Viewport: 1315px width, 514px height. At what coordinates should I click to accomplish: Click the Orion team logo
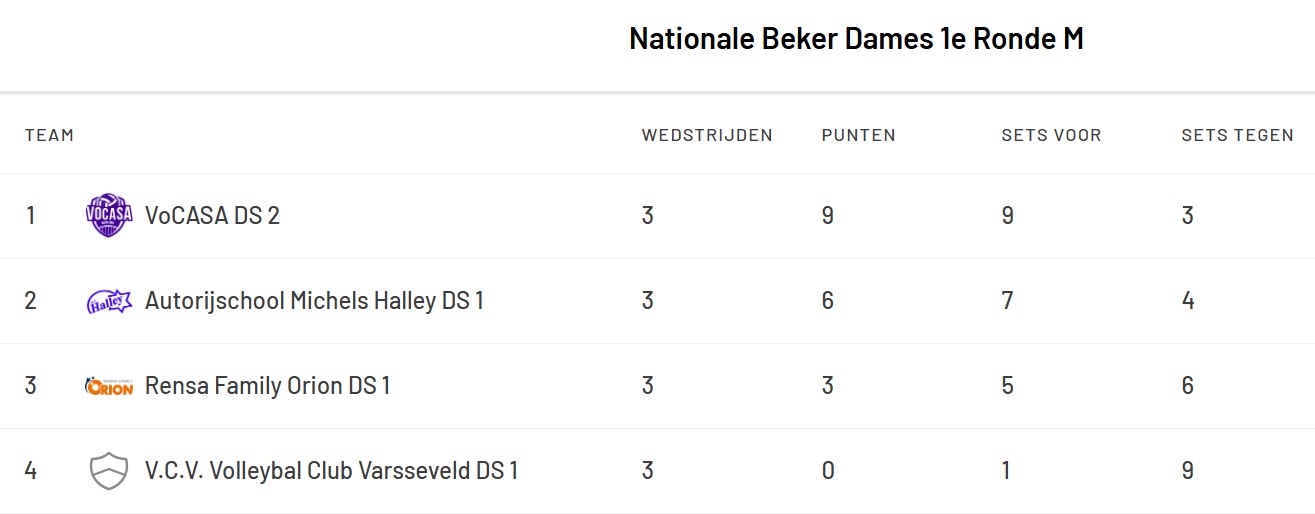coord(109,386)
